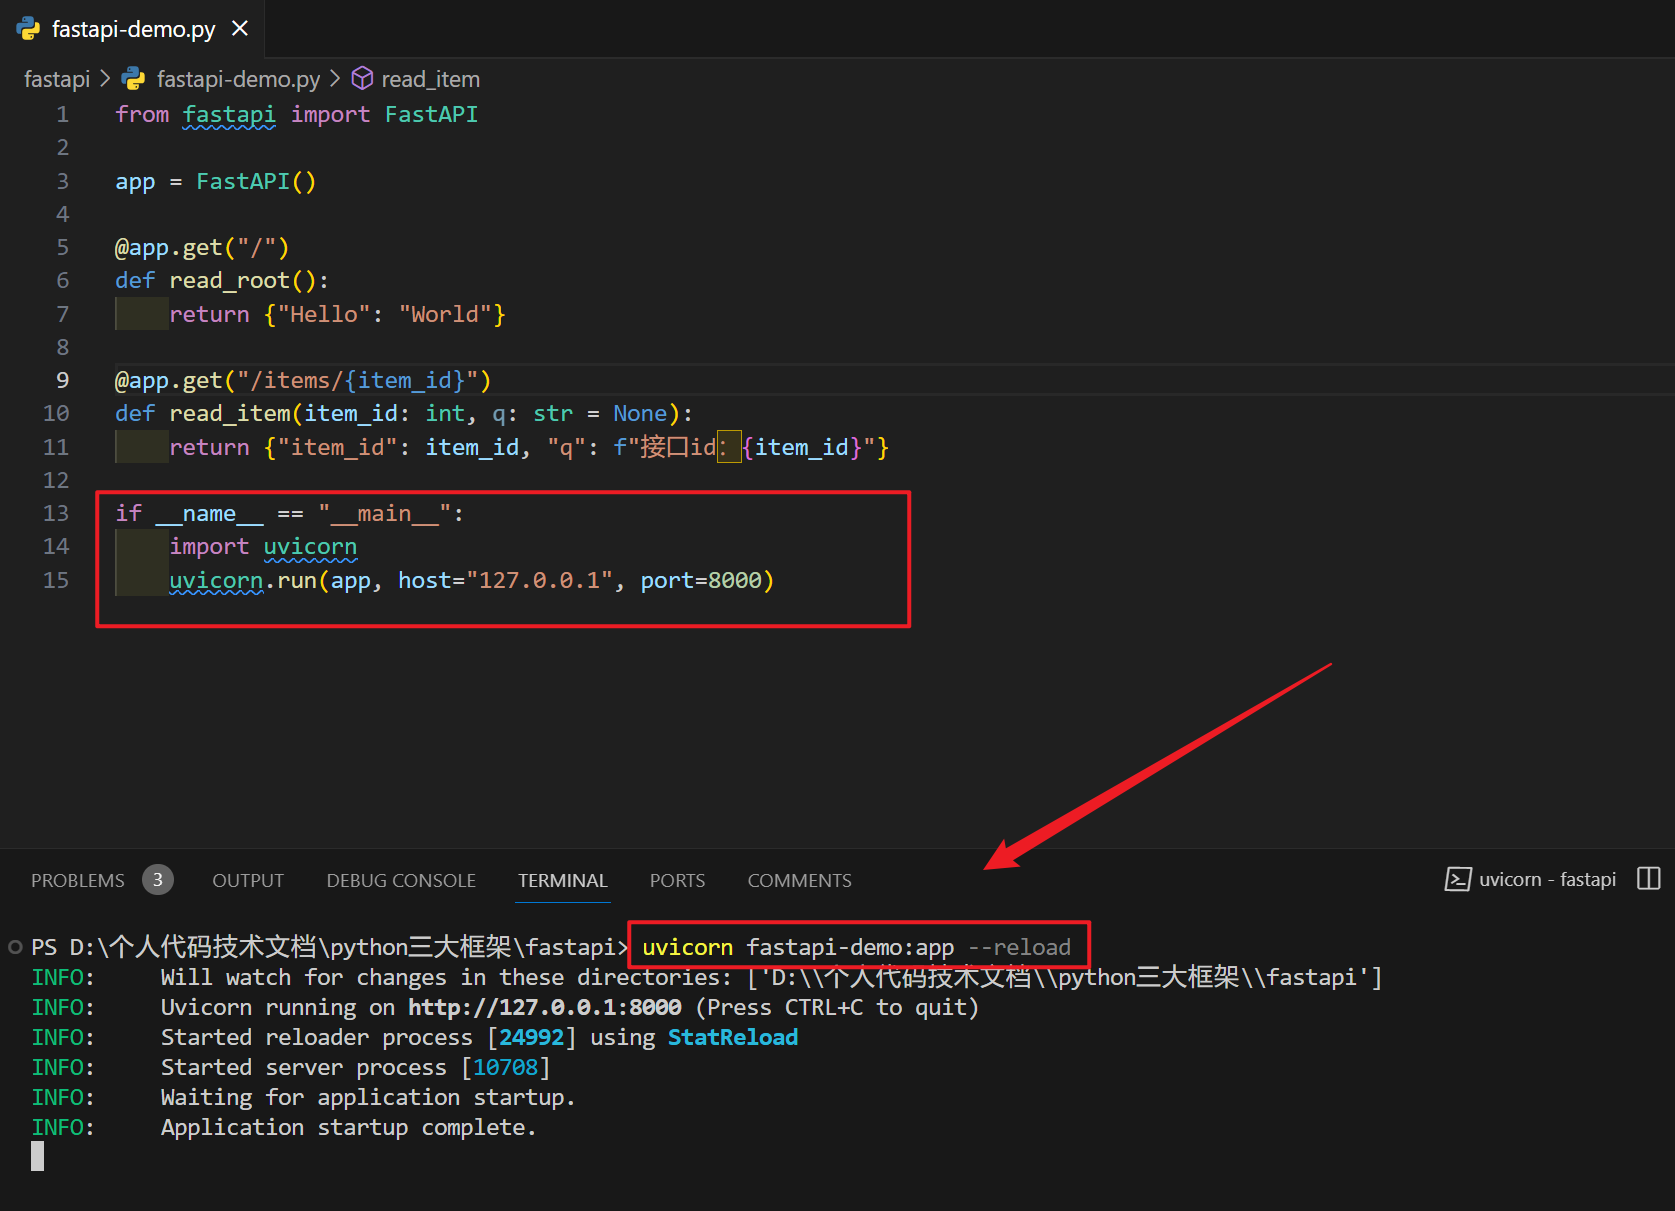Image resolution: width=1675 pixels, height=1211 pixels.
Task: Open the OUTPUT panel tab
Action: click(247, 880)
